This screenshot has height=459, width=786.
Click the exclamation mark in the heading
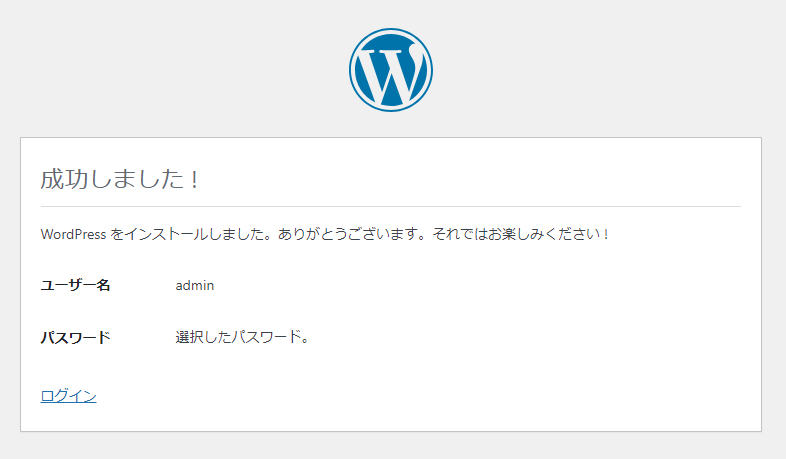(x=194, y=180)
